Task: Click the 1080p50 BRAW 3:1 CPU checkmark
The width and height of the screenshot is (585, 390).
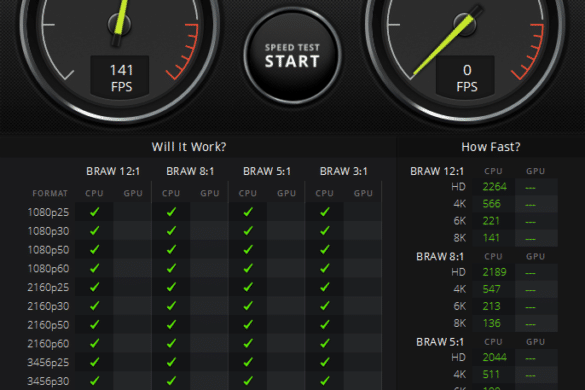Action: click(x=325, y=249)
